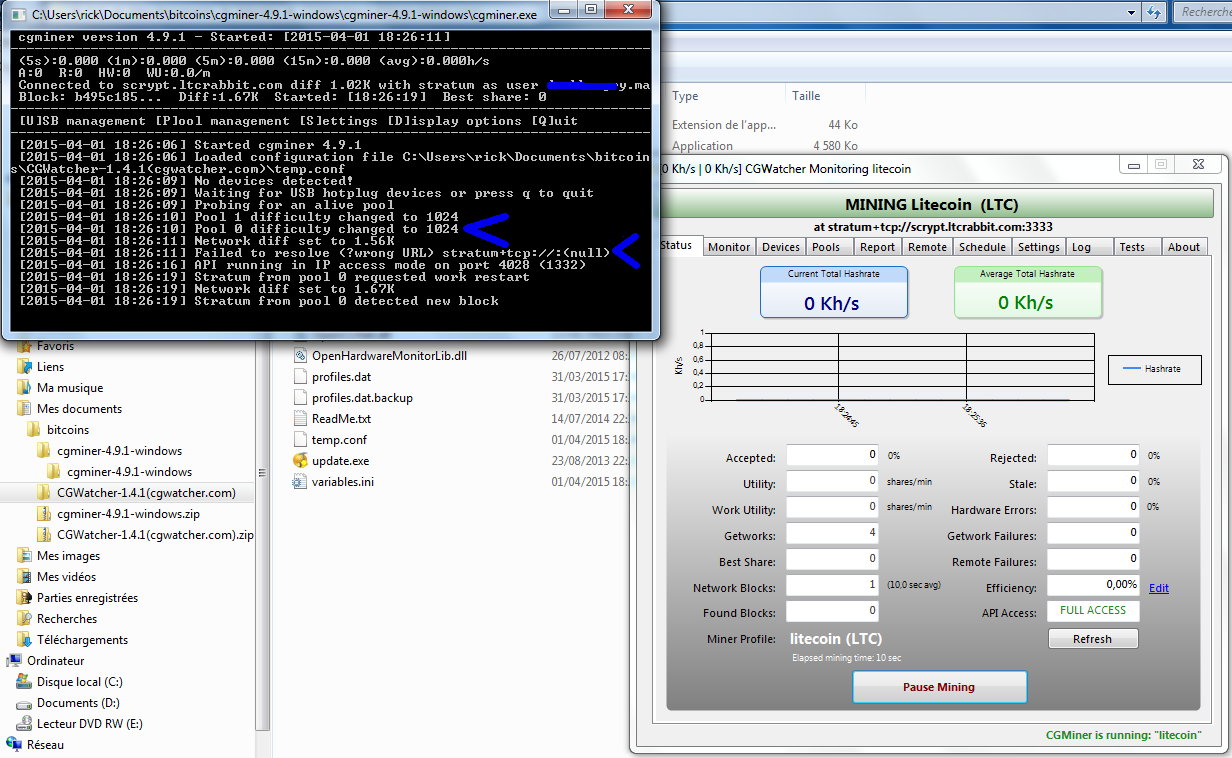Screen dimensions: 1232x758
Task: Open Téléchargements folder icon
Action: click(x=24, y=640)
